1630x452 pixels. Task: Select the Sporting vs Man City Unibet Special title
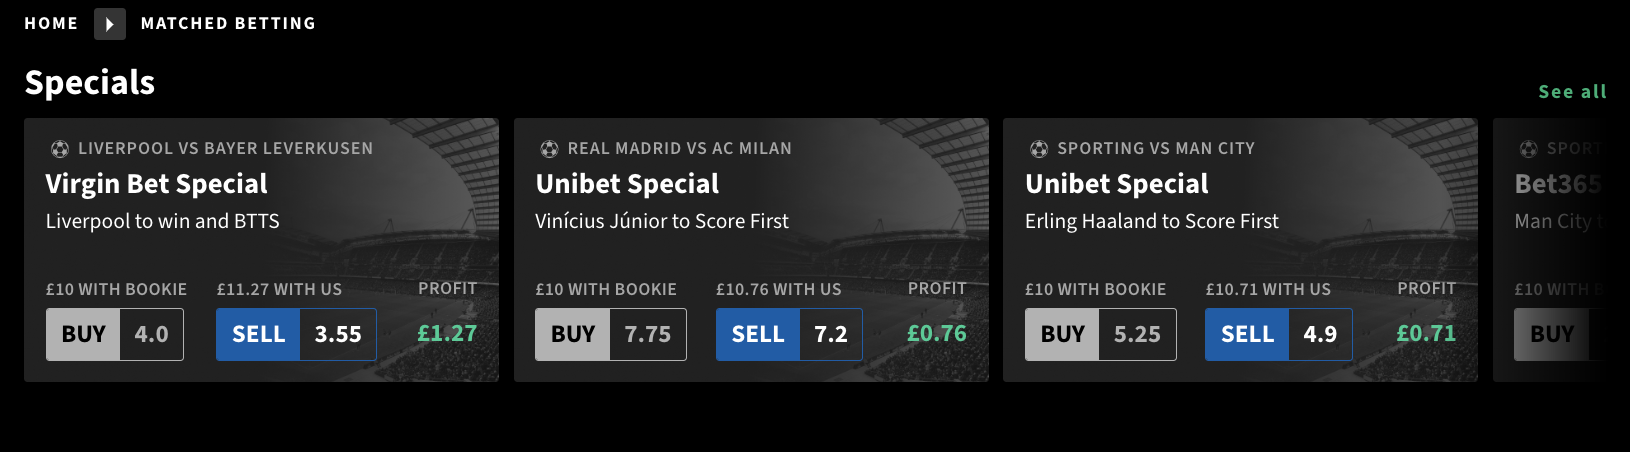pos(1117,184)
